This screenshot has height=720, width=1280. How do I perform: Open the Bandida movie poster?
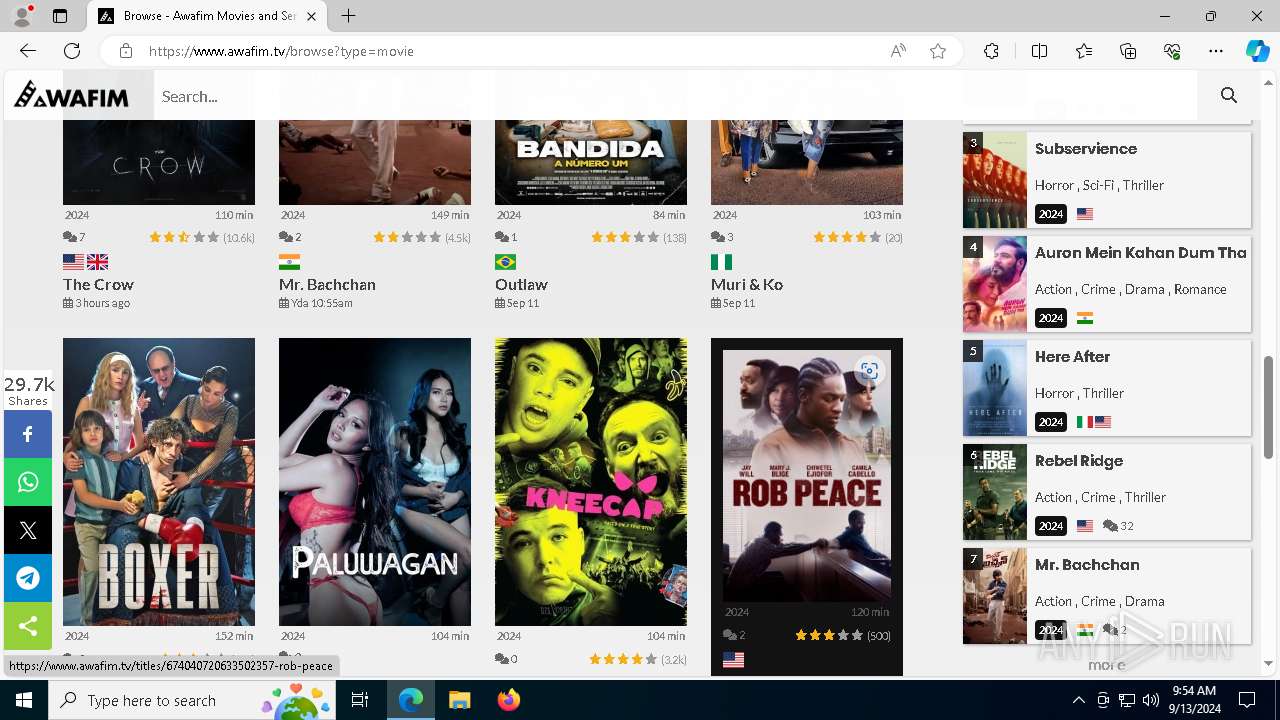coord(591,162)
